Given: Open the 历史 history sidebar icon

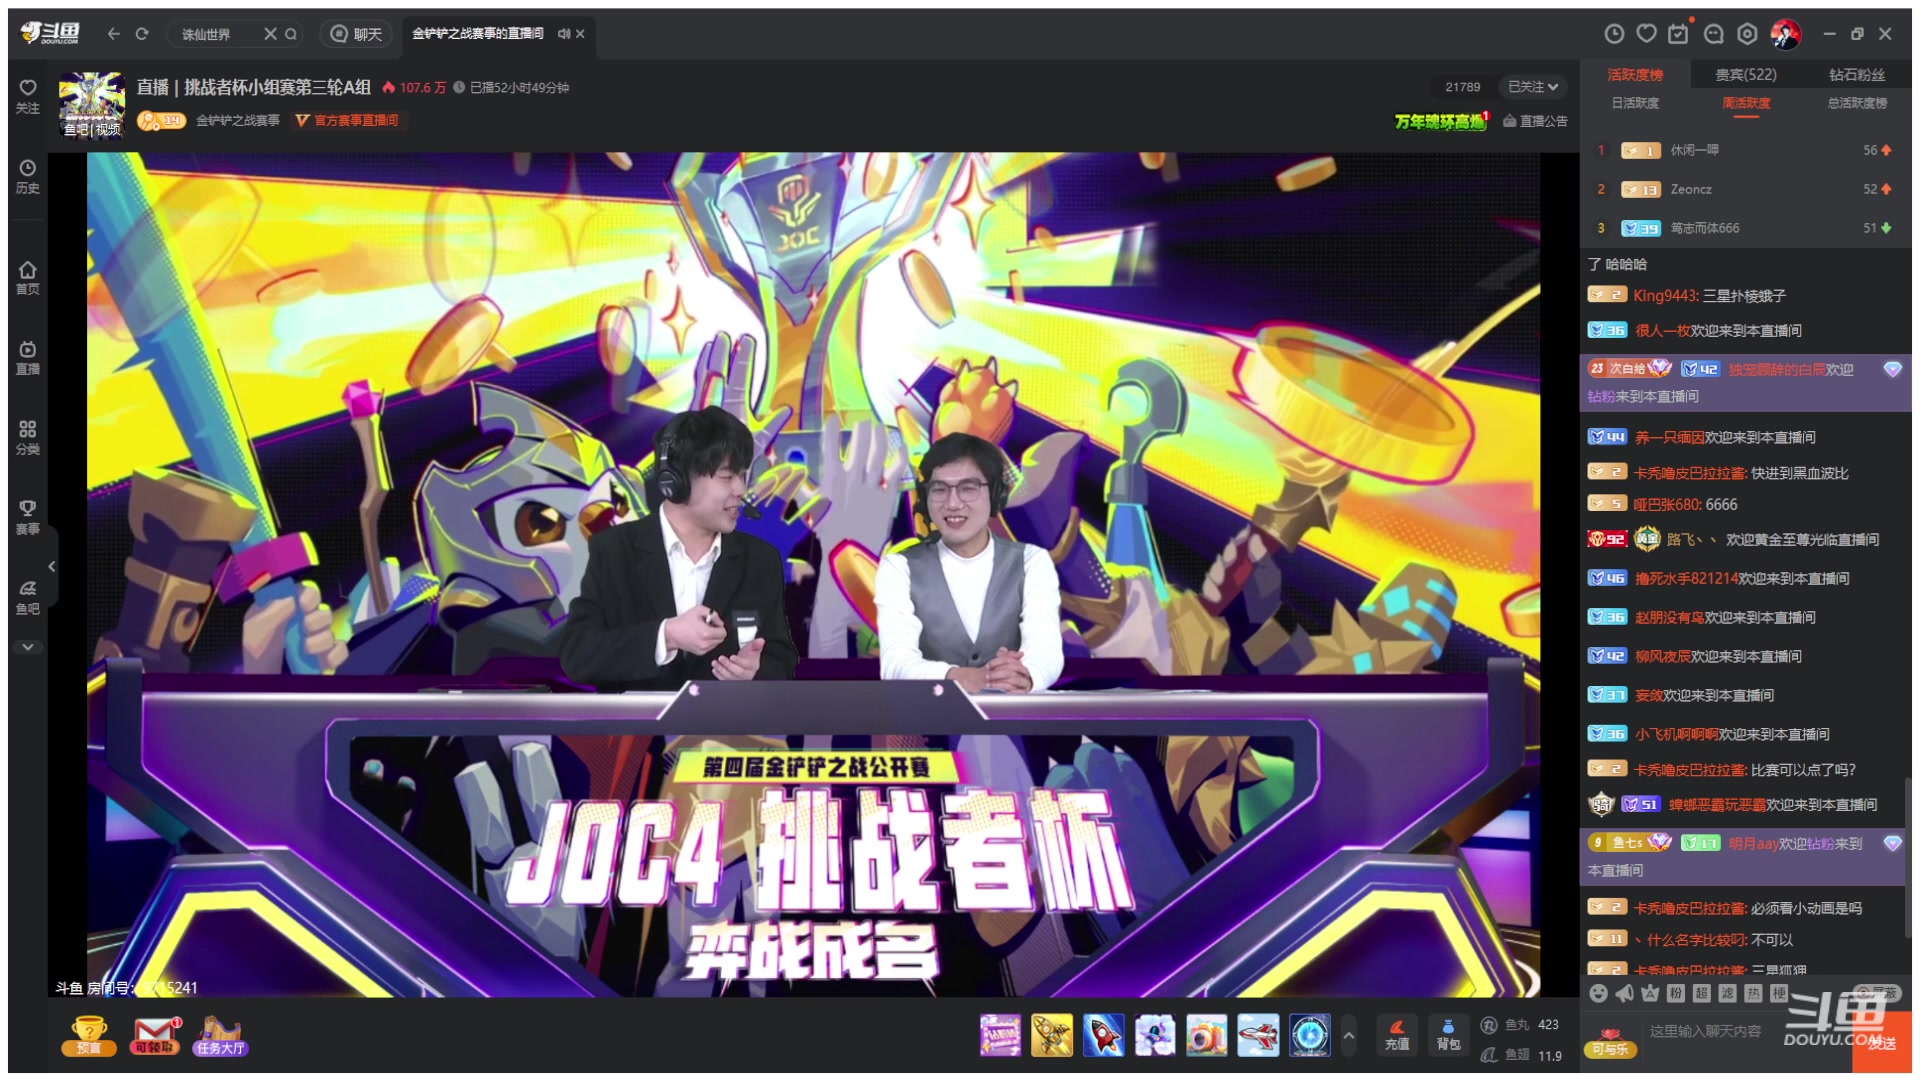Looking at the screenshot, I should [x=27, y=175].
